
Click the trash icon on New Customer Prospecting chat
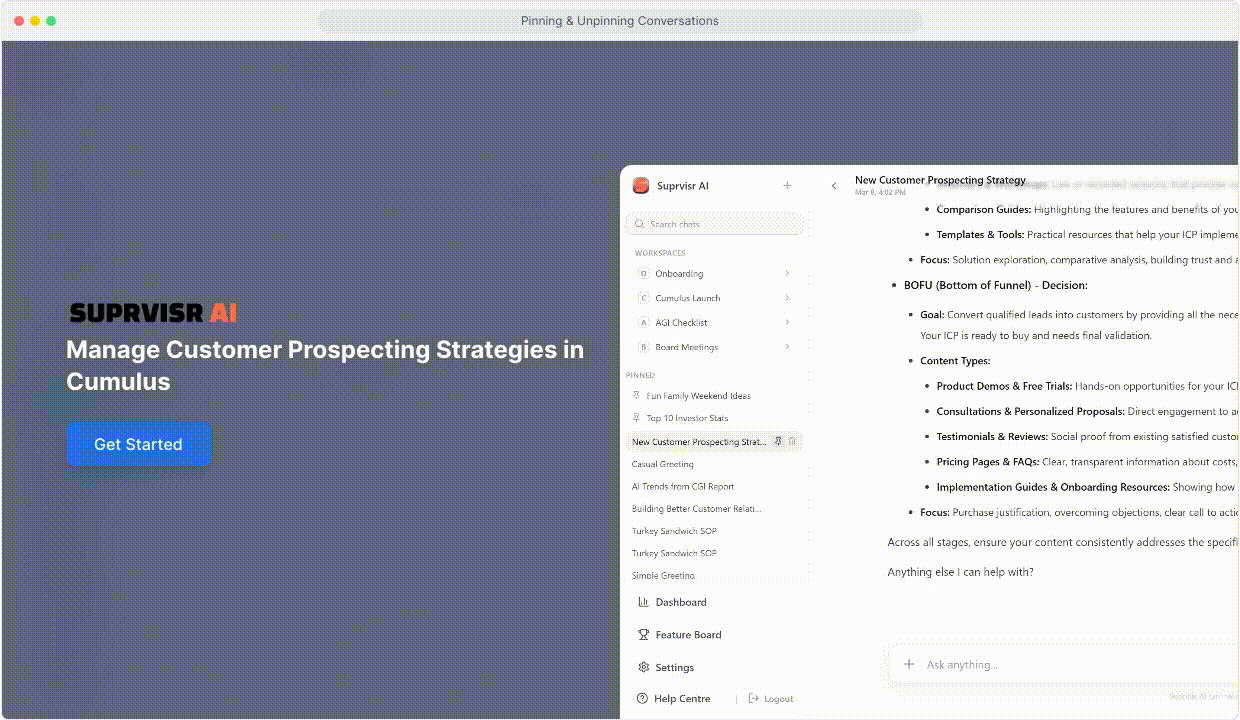click(792, 441)
